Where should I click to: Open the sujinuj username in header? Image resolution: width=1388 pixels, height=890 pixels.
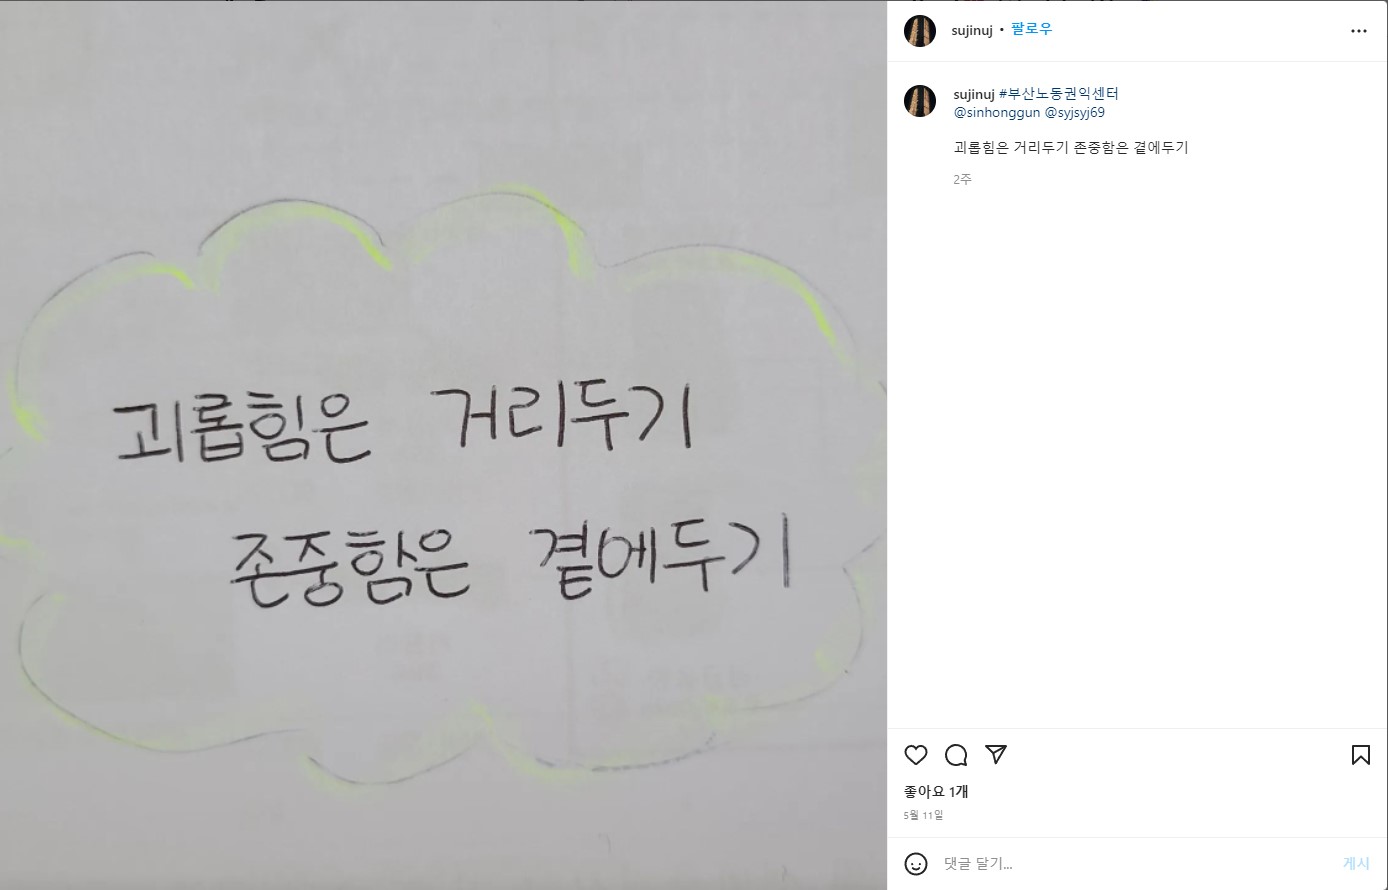click(x=972, y=30)
